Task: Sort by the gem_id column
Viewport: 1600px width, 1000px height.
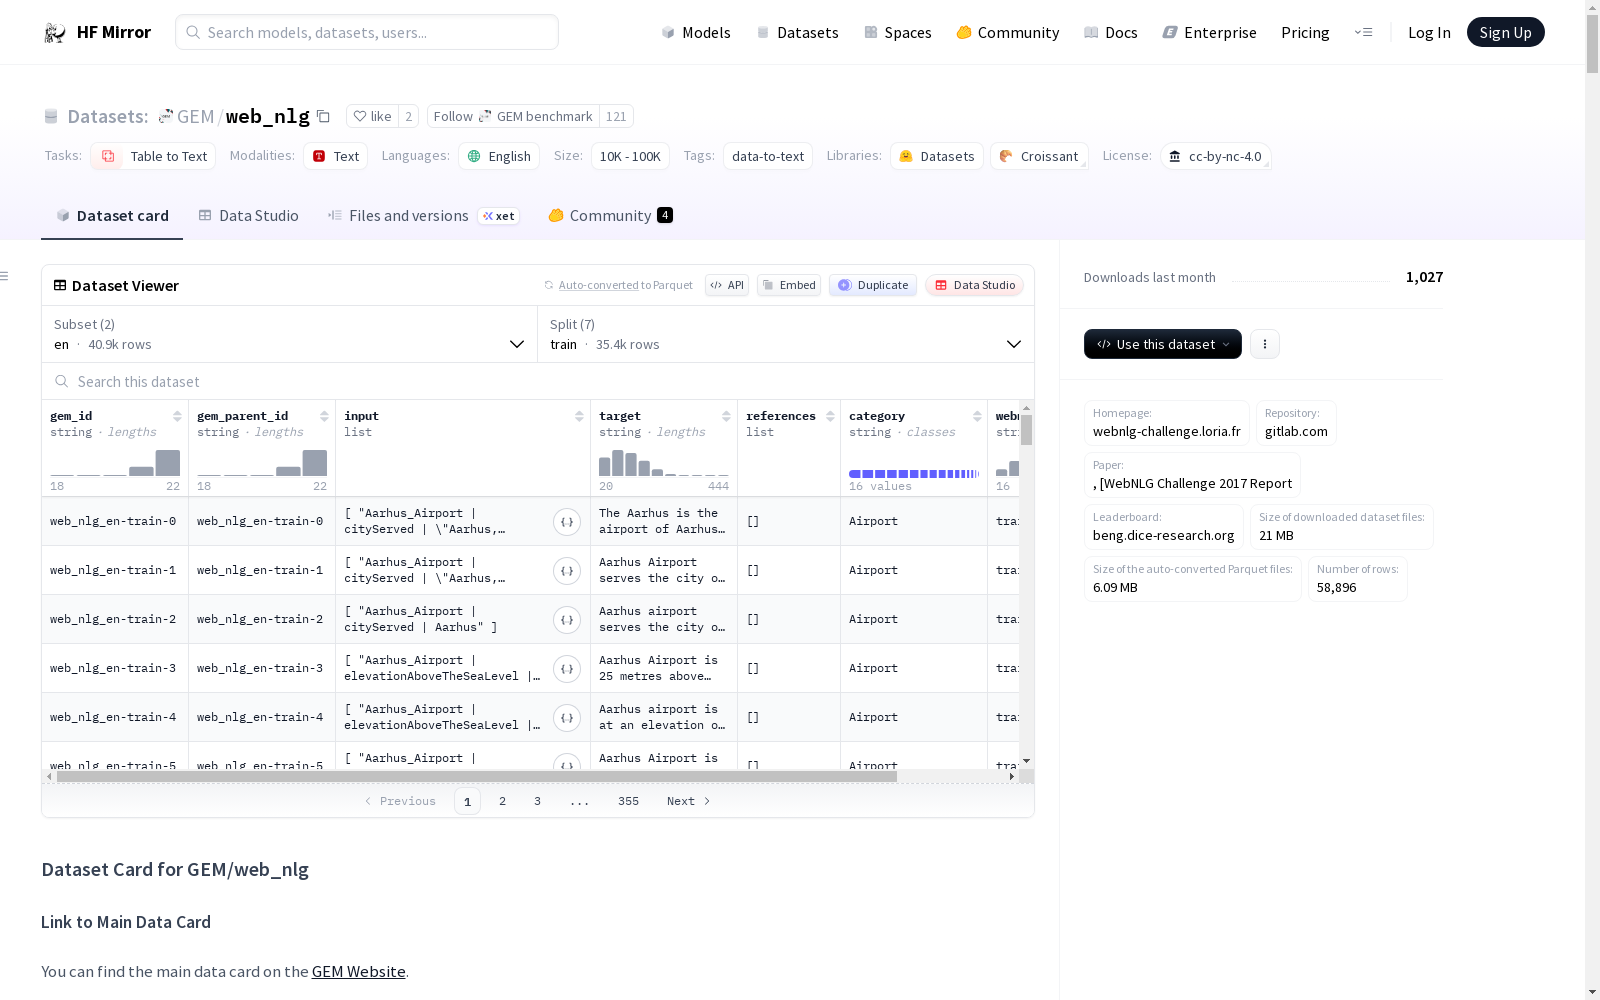Action: pos(177,416)
